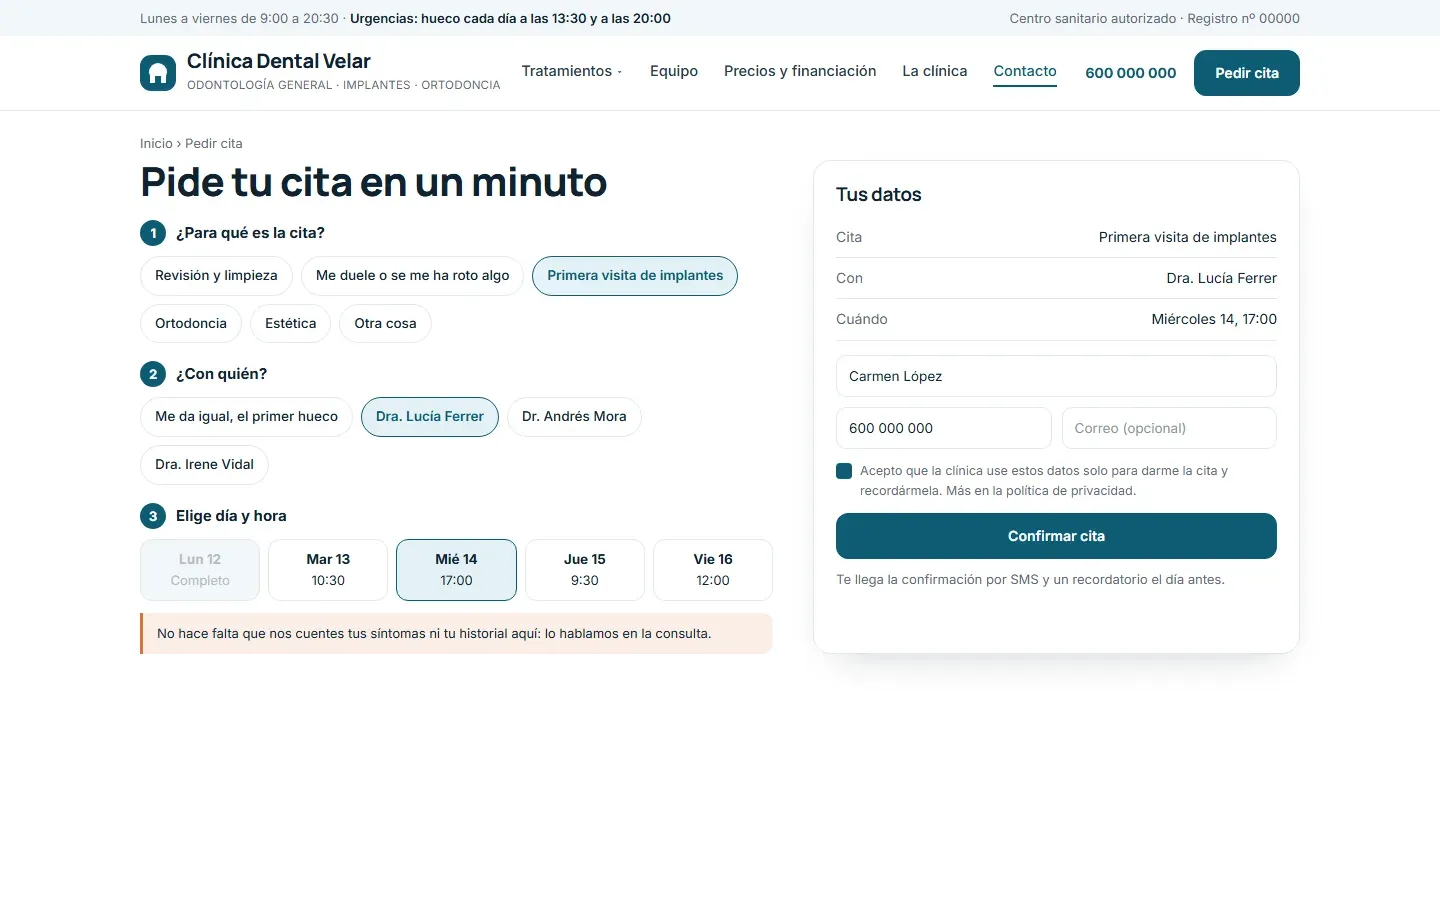Viewport: 1440px width, 900px height.
Task: Click 'Primera visita de implantes' summary value
Action: coord(1188,237)
